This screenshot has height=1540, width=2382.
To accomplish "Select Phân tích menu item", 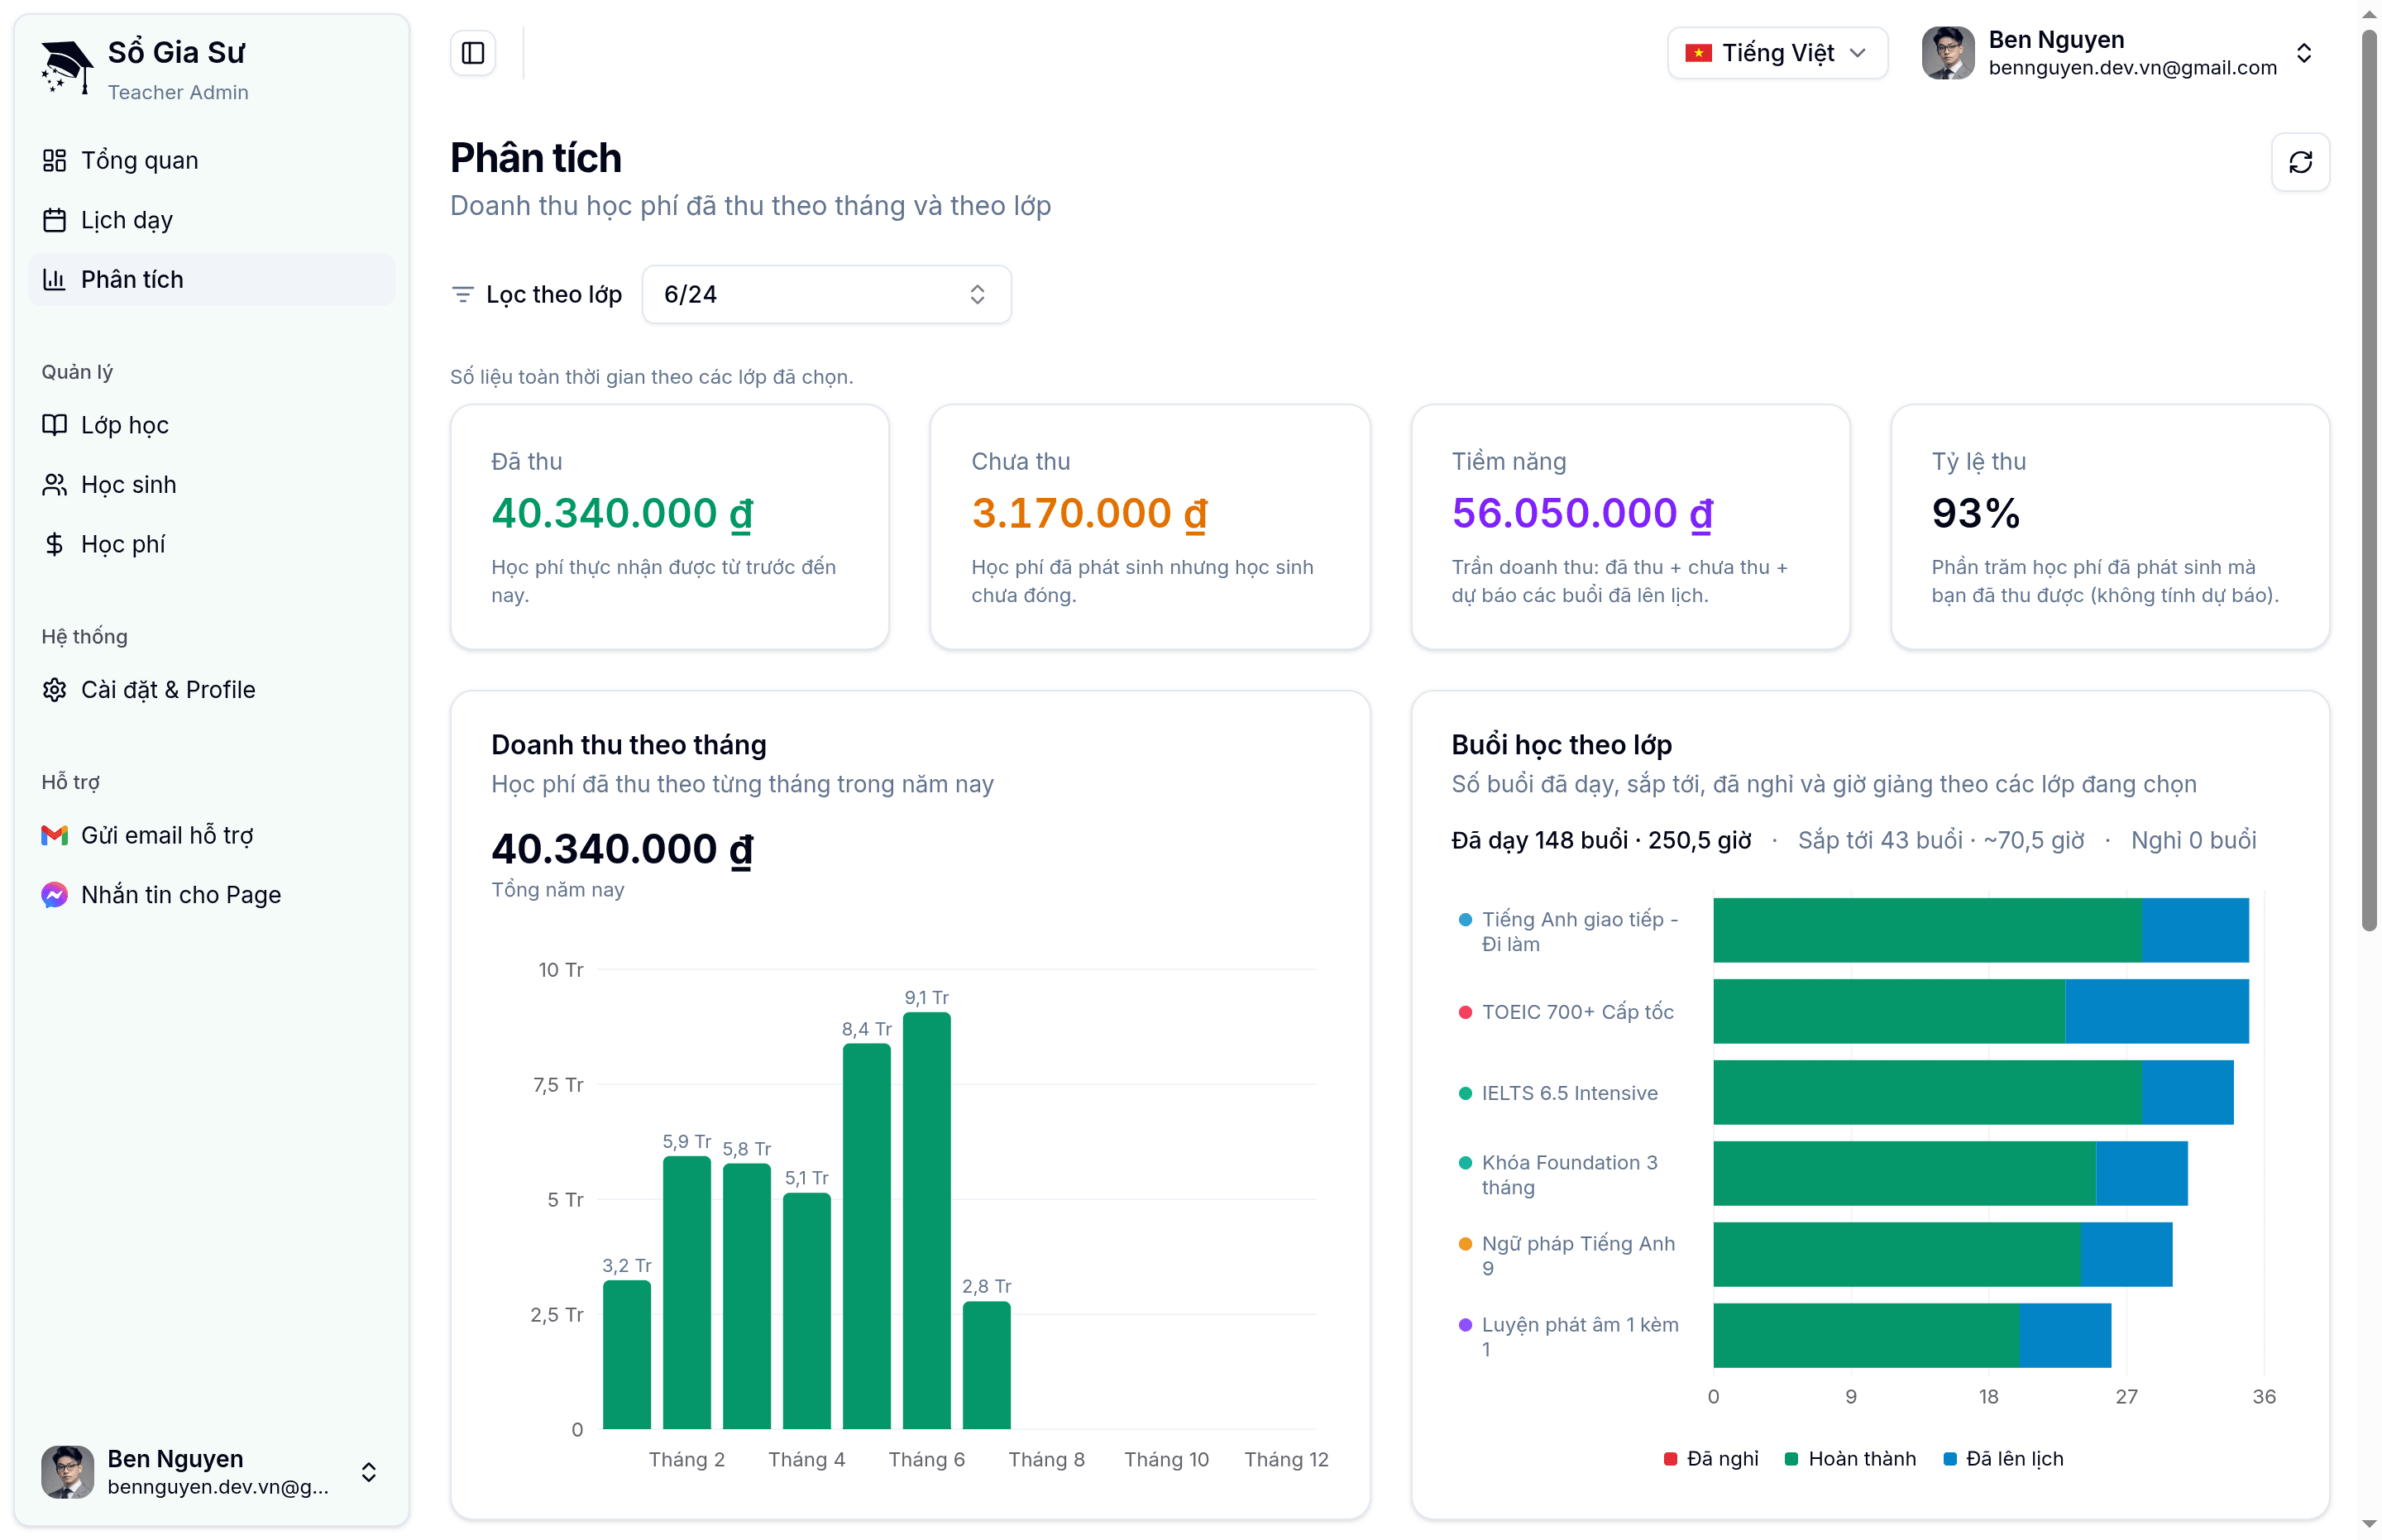I will (212, 279).
